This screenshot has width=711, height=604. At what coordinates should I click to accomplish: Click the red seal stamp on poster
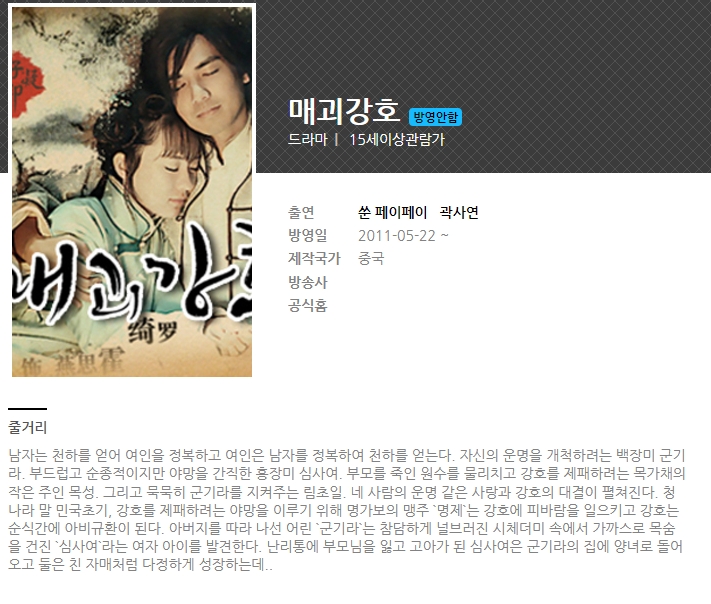[x=28, y=84]
